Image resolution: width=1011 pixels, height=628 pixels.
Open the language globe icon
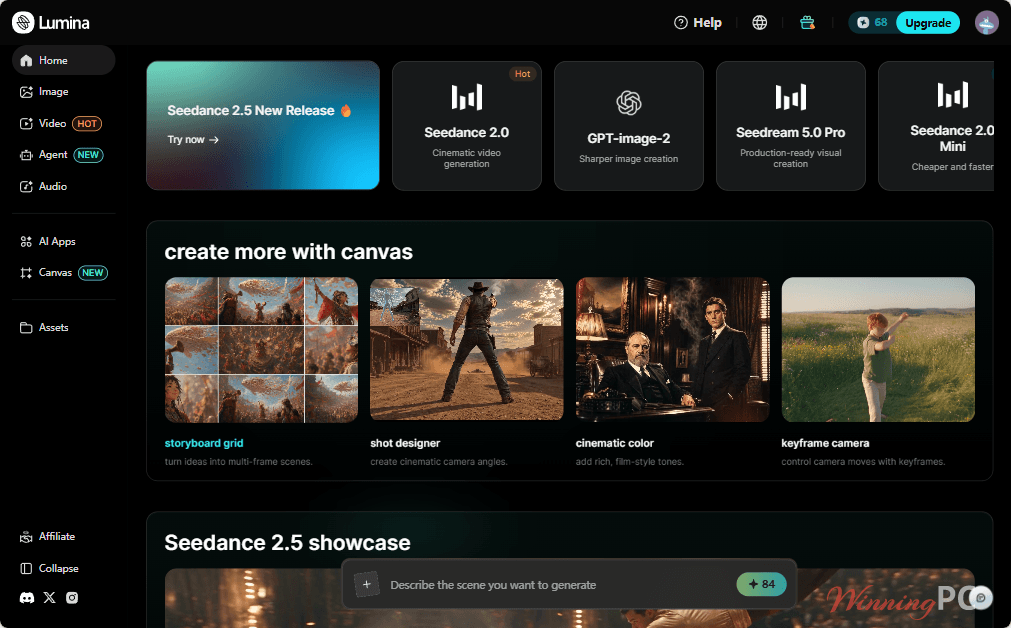pyautogui.click(x=760, y=23)
